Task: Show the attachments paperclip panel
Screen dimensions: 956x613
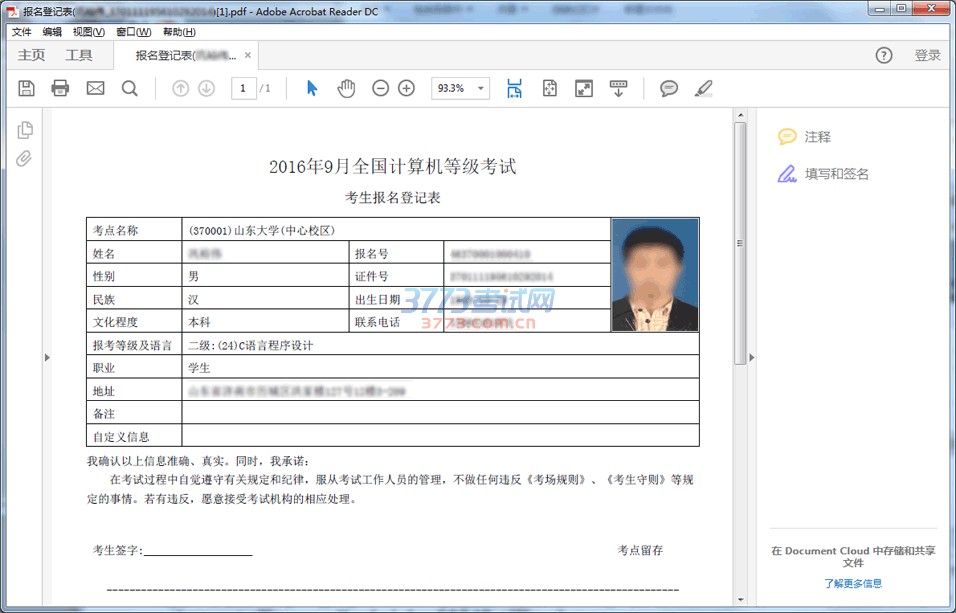Action: (x=25, y=158)
